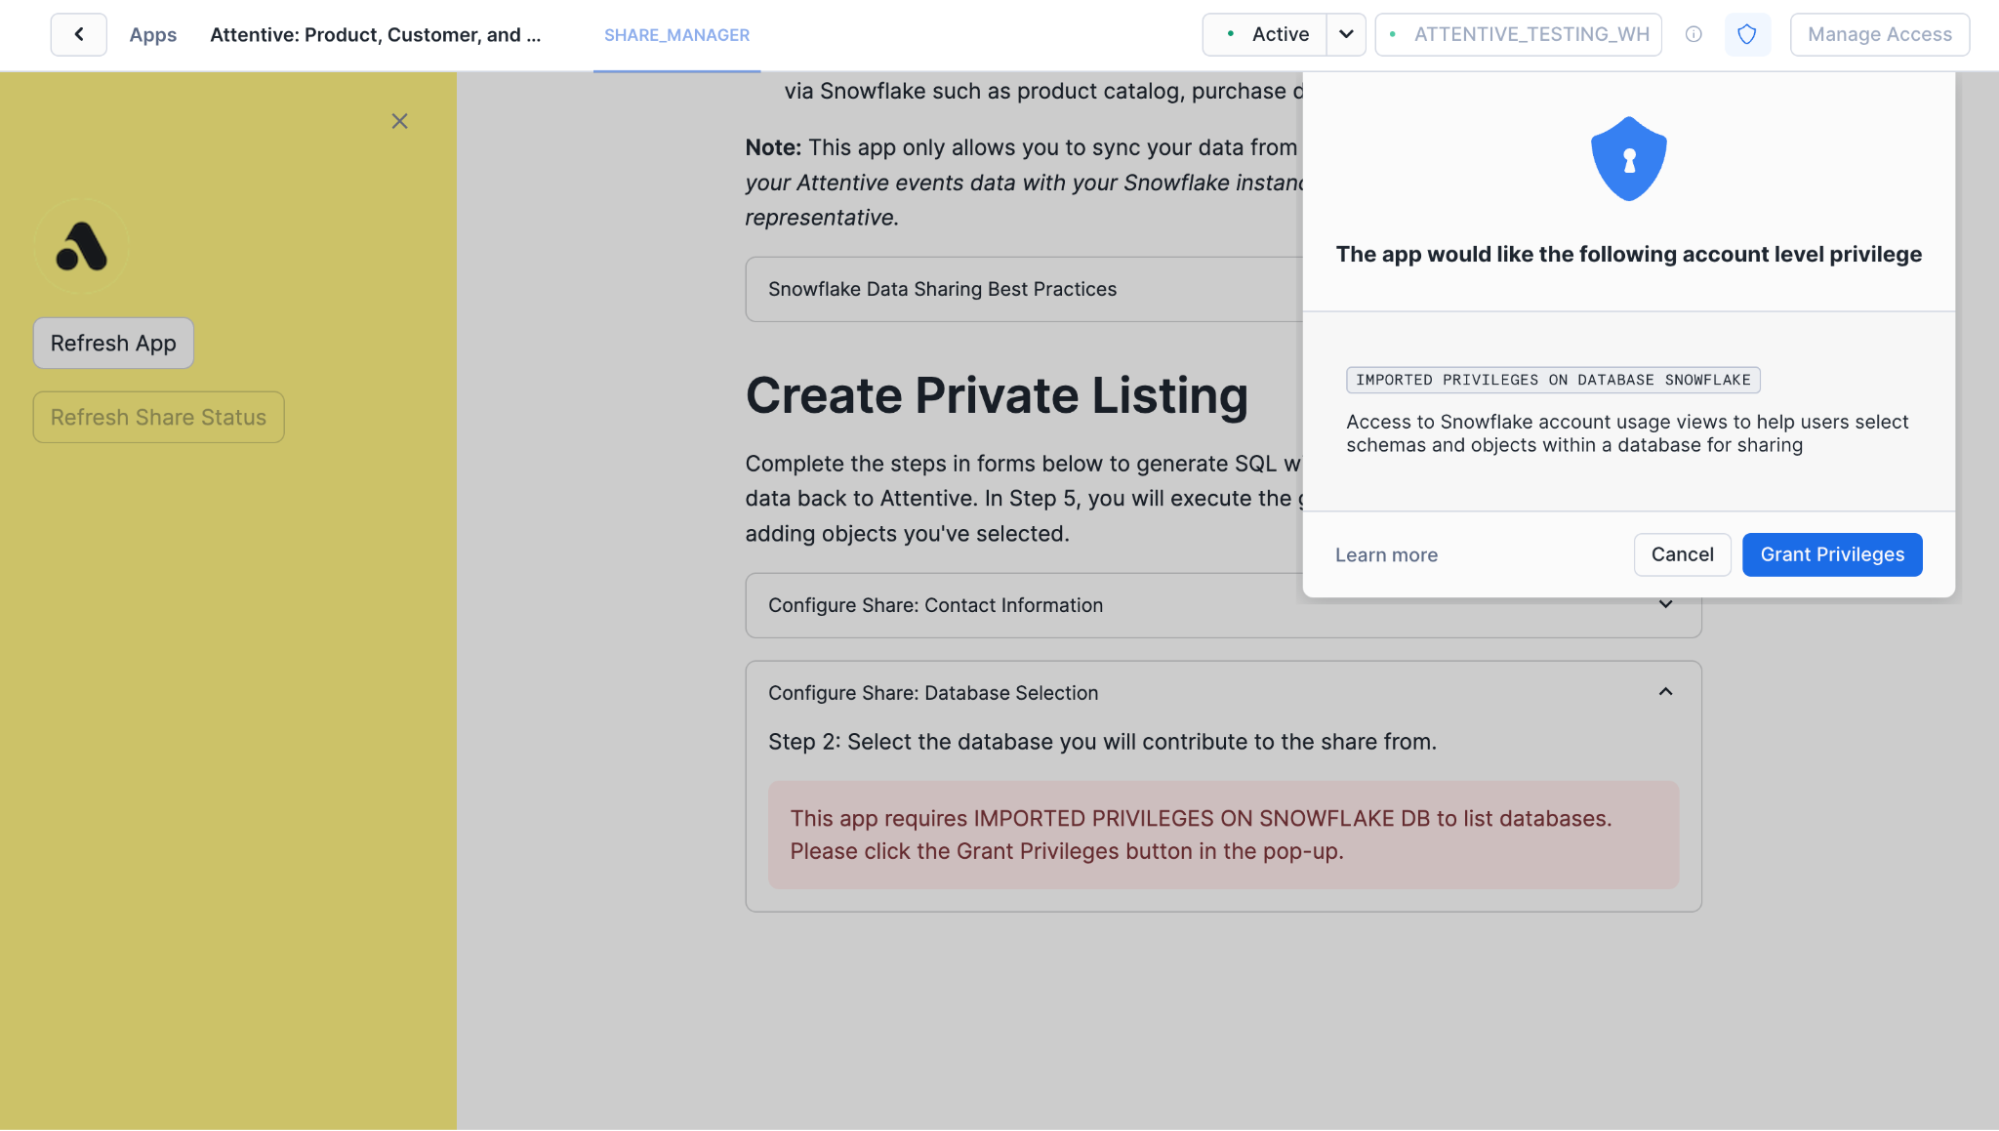This screenshot has height=1131, width=1999.
Task: Click the popup's account level privilege heading
Action: coord(1628,254)
